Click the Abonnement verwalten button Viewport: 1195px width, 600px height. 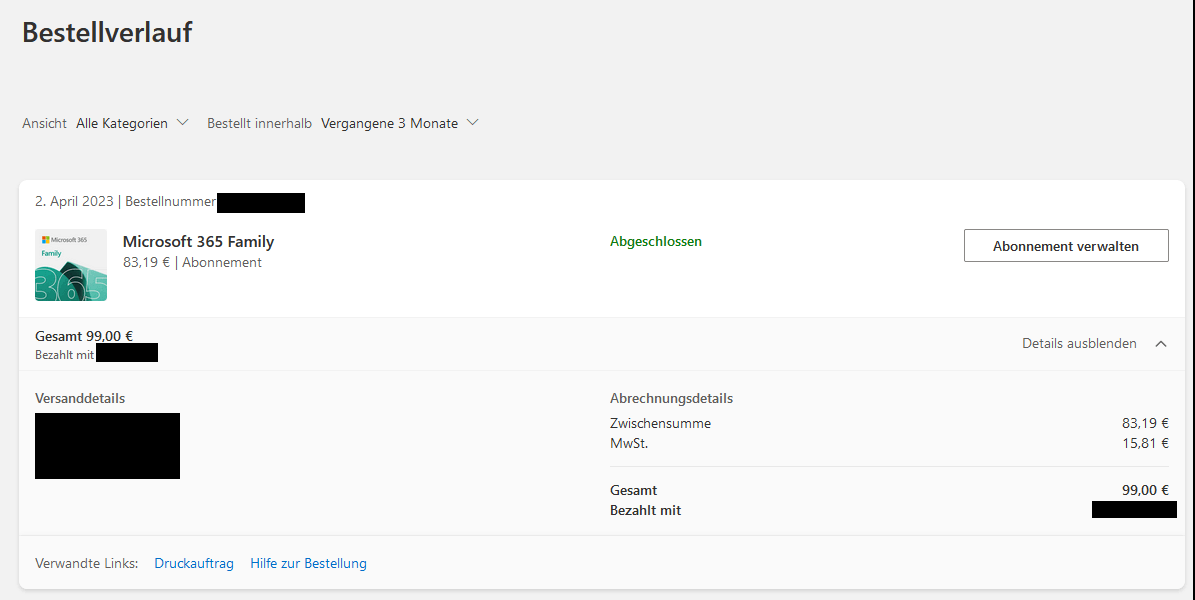pos(1065,246)
